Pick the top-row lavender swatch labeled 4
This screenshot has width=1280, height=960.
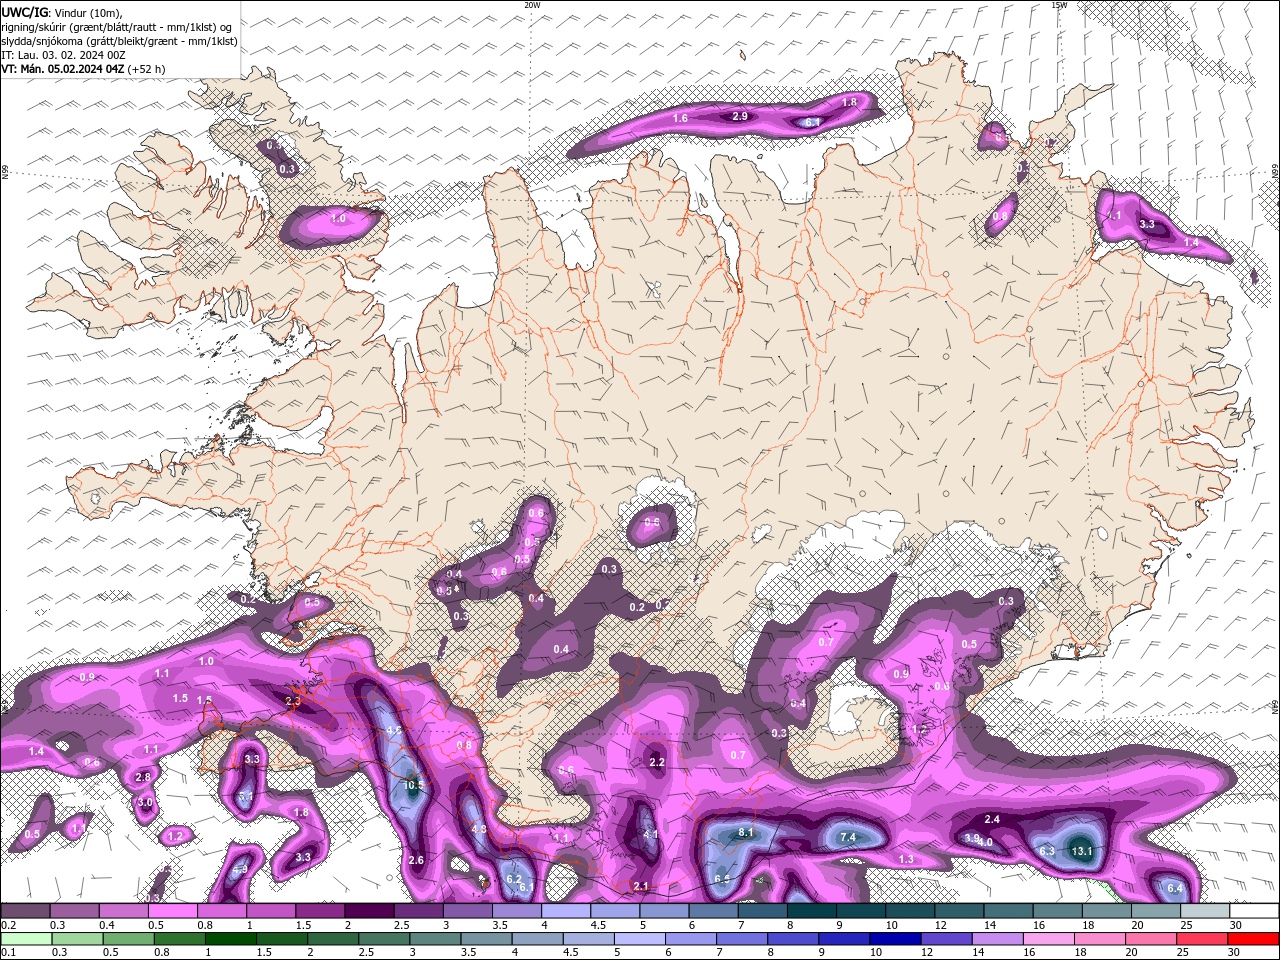(566, 910)
